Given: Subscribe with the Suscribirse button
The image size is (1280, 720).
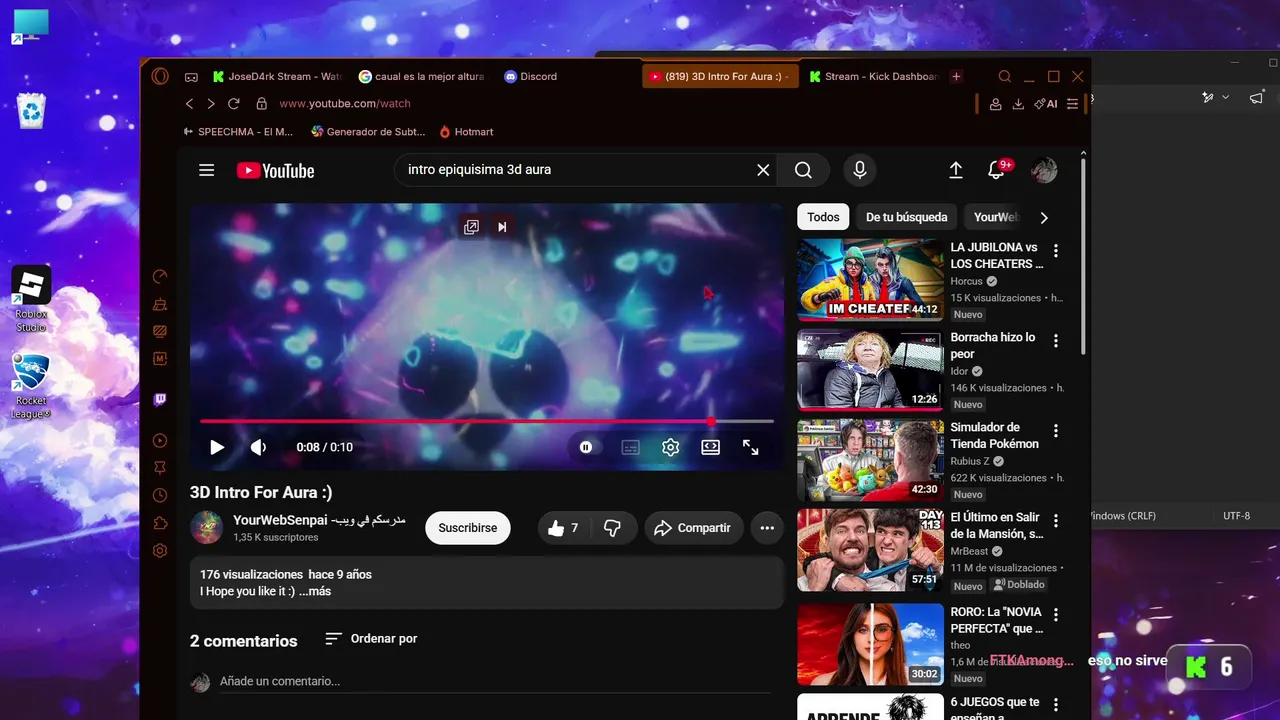Looking at the screenshot, I should [x=468, y=528].
